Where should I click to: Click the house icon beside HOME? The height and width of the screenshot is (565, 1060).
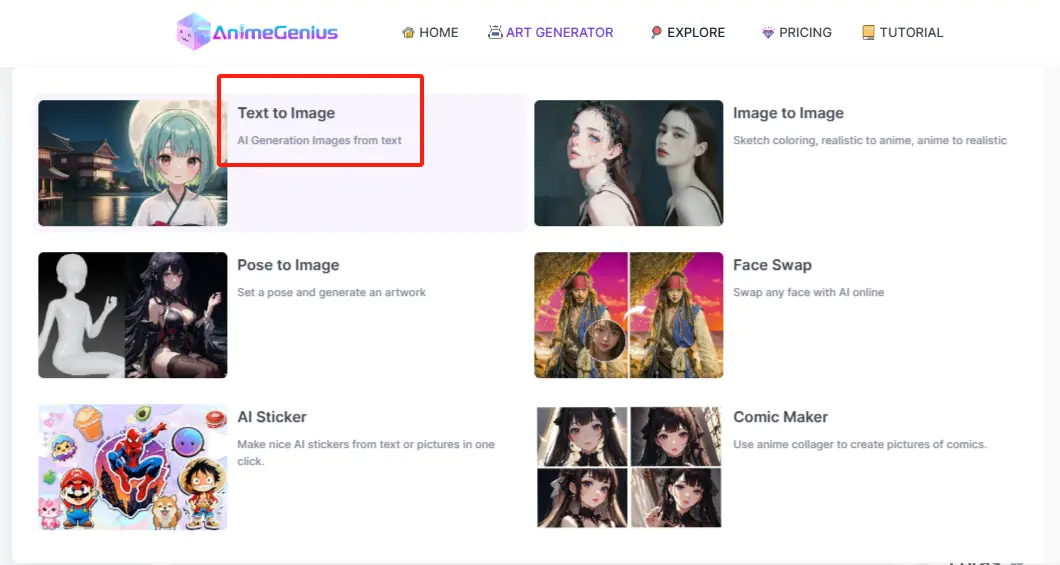[x=408, y=32]
